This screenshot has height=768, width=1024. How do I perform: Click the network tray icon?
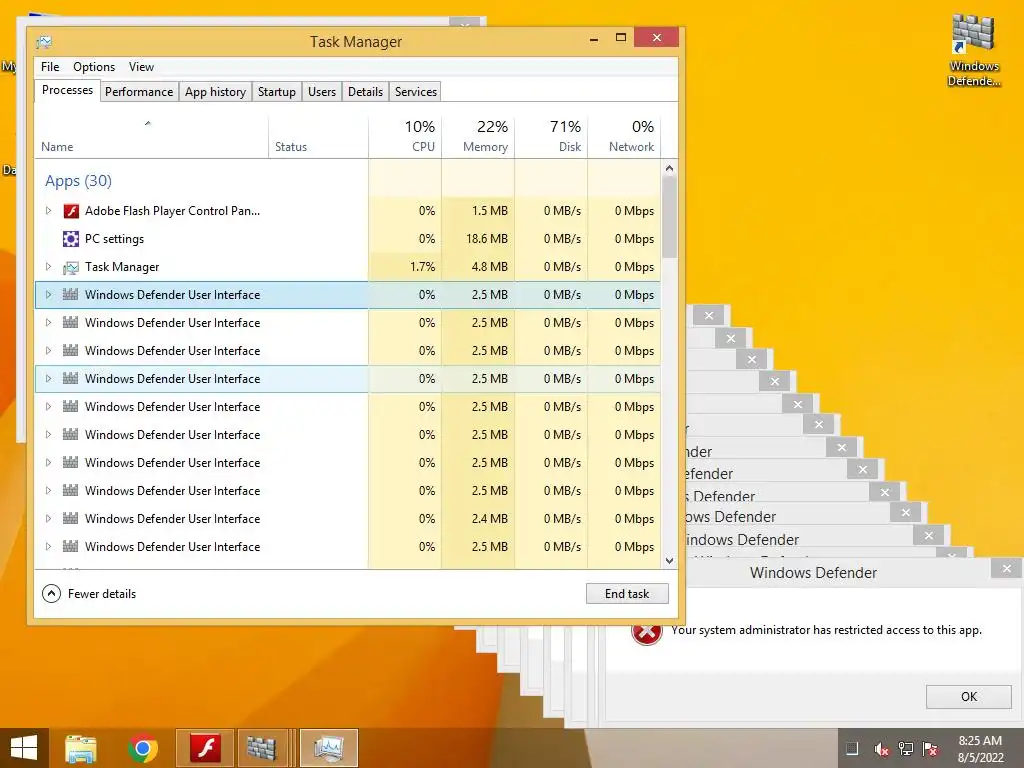pyautogui.click(x=906, y=749)
